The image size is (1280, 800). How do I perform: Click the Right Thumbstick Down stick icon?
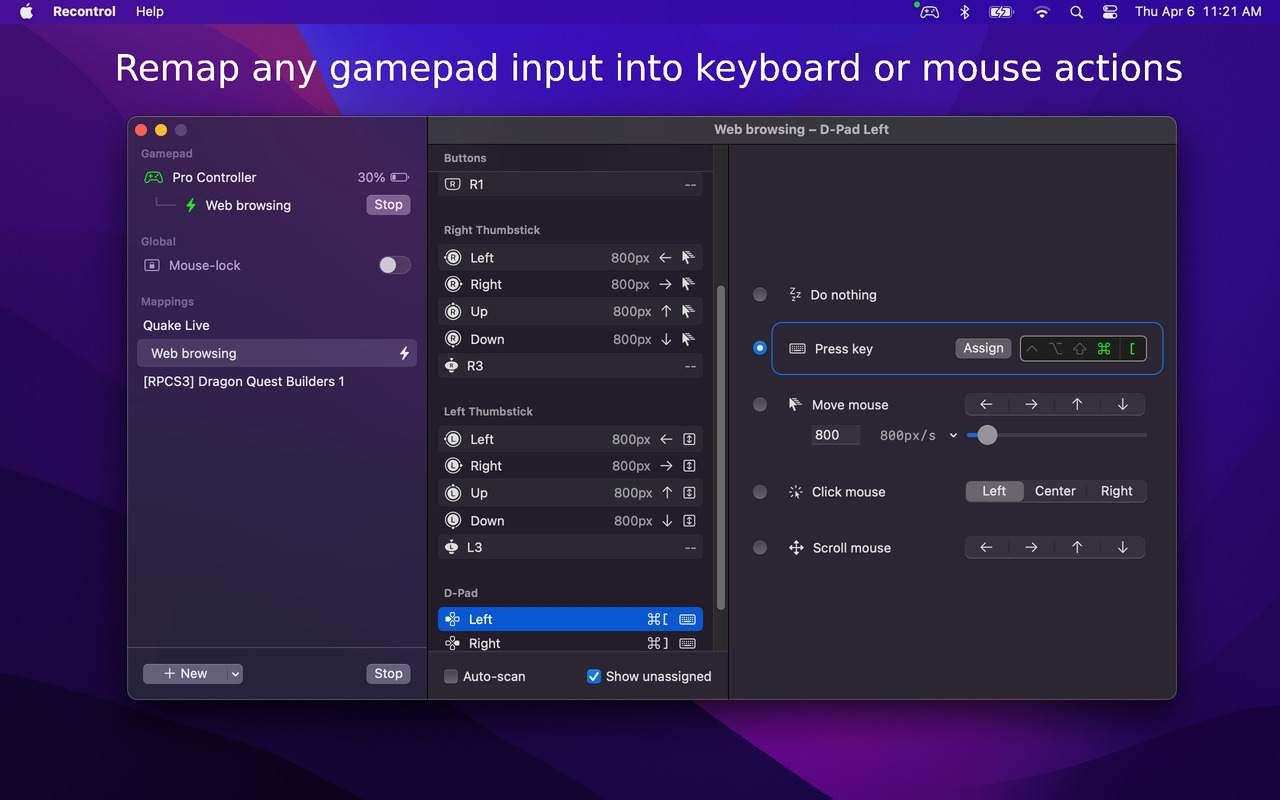pos(453,339)
